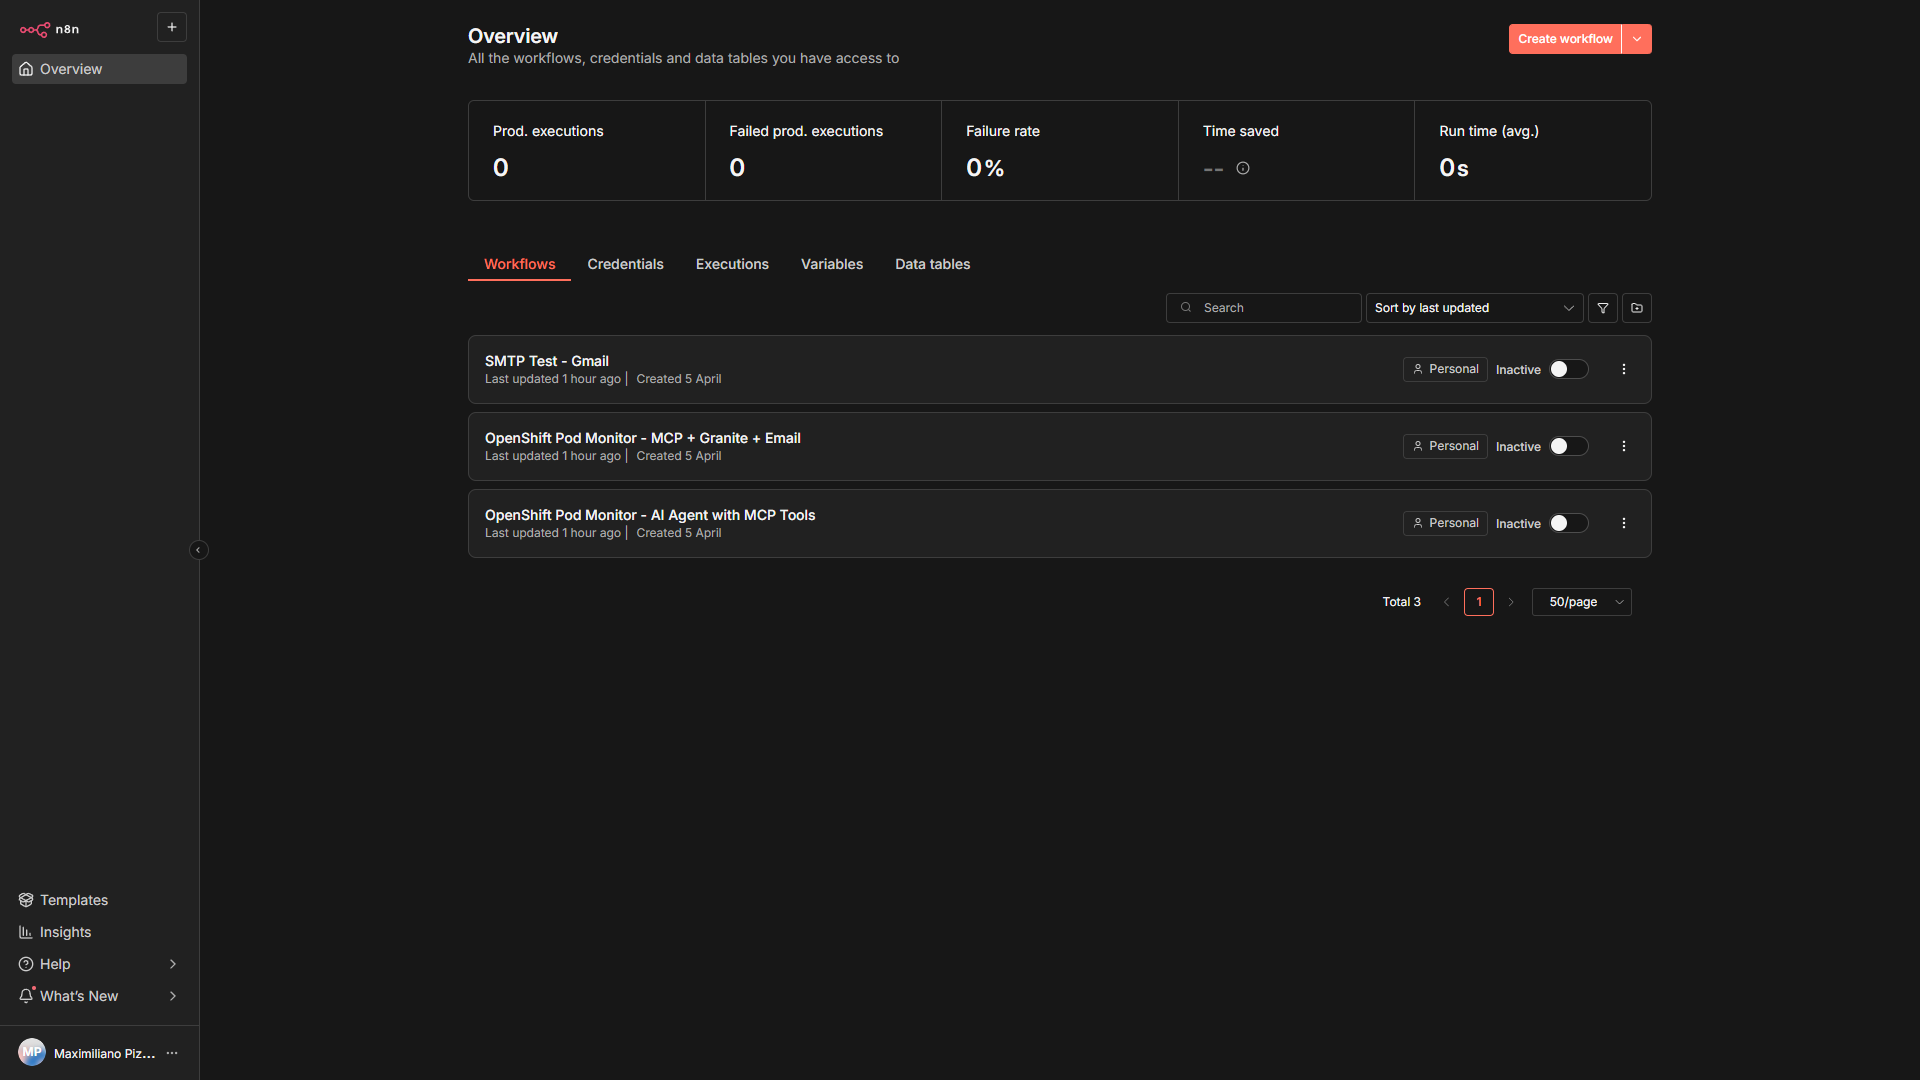Activate the SMTP Test - Gmail workflow toggle
Viewport: 1920px width, 1080px height.
coord(1567,368)
